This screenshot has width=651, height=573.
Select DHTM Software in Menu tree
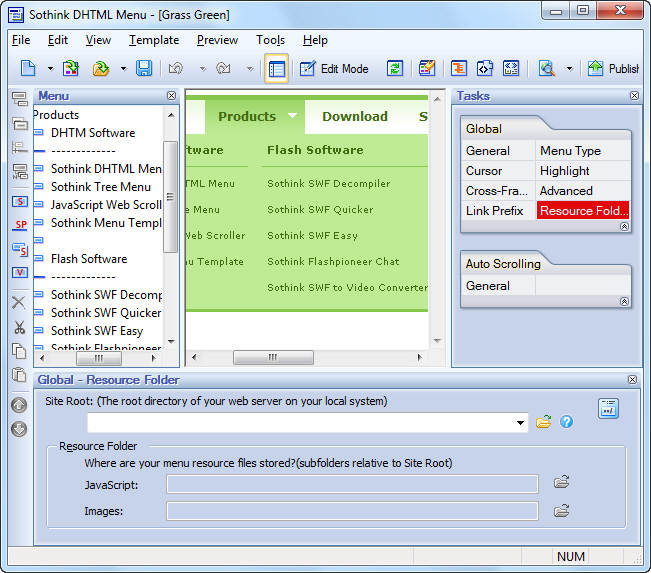pos(93,133)
